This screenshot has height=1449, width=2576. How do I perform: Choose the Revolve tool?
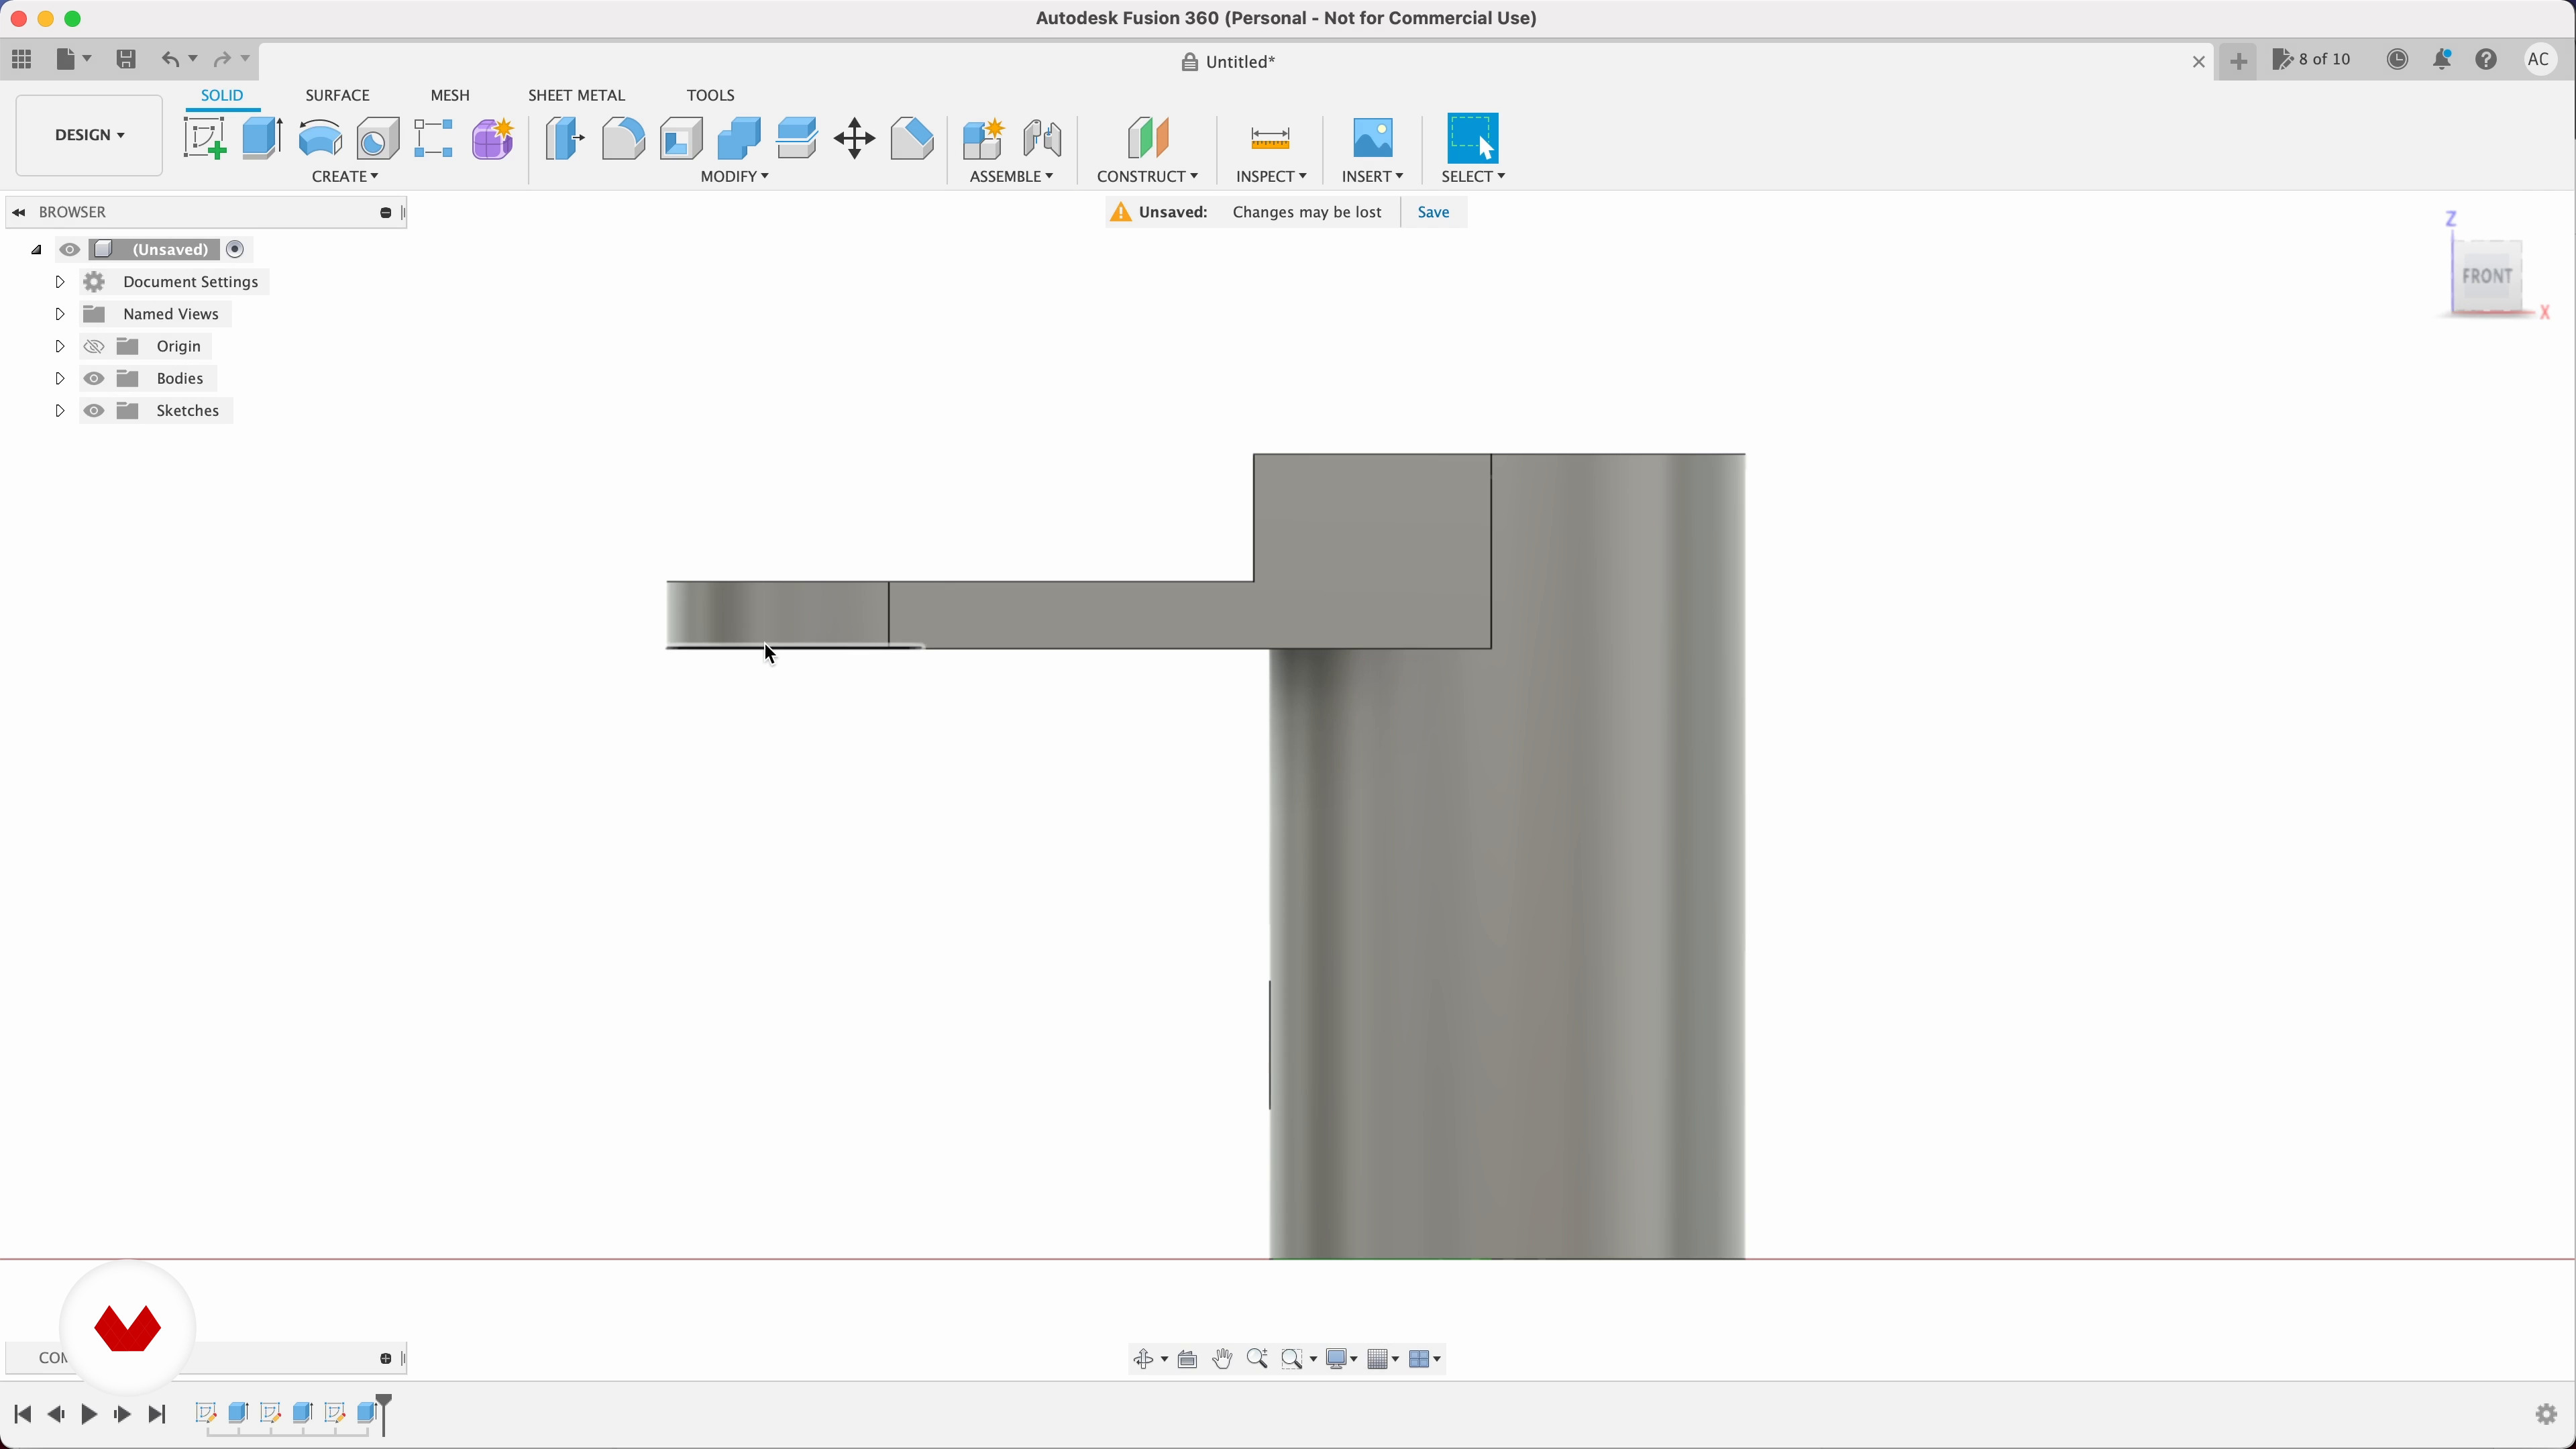[x=320, y=138]
